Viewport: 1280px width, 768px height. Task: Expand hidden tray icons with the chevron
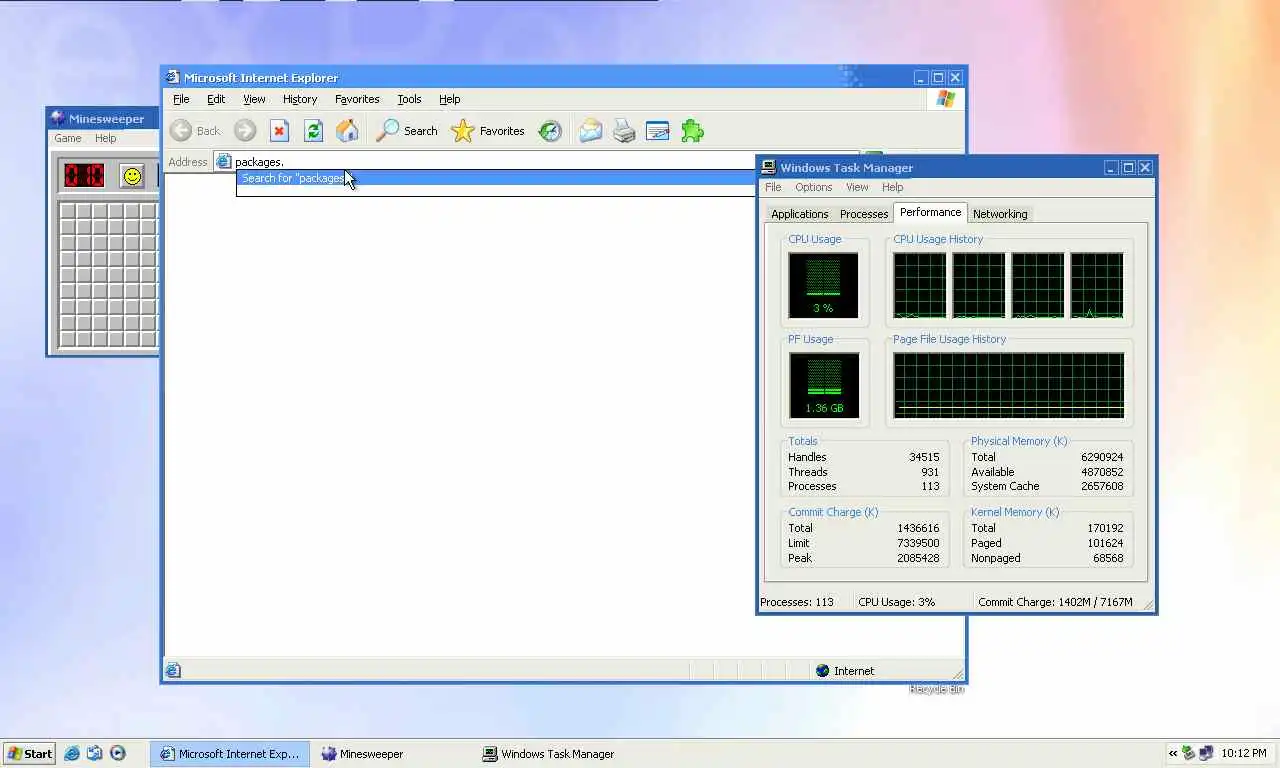coord(1173,753)
